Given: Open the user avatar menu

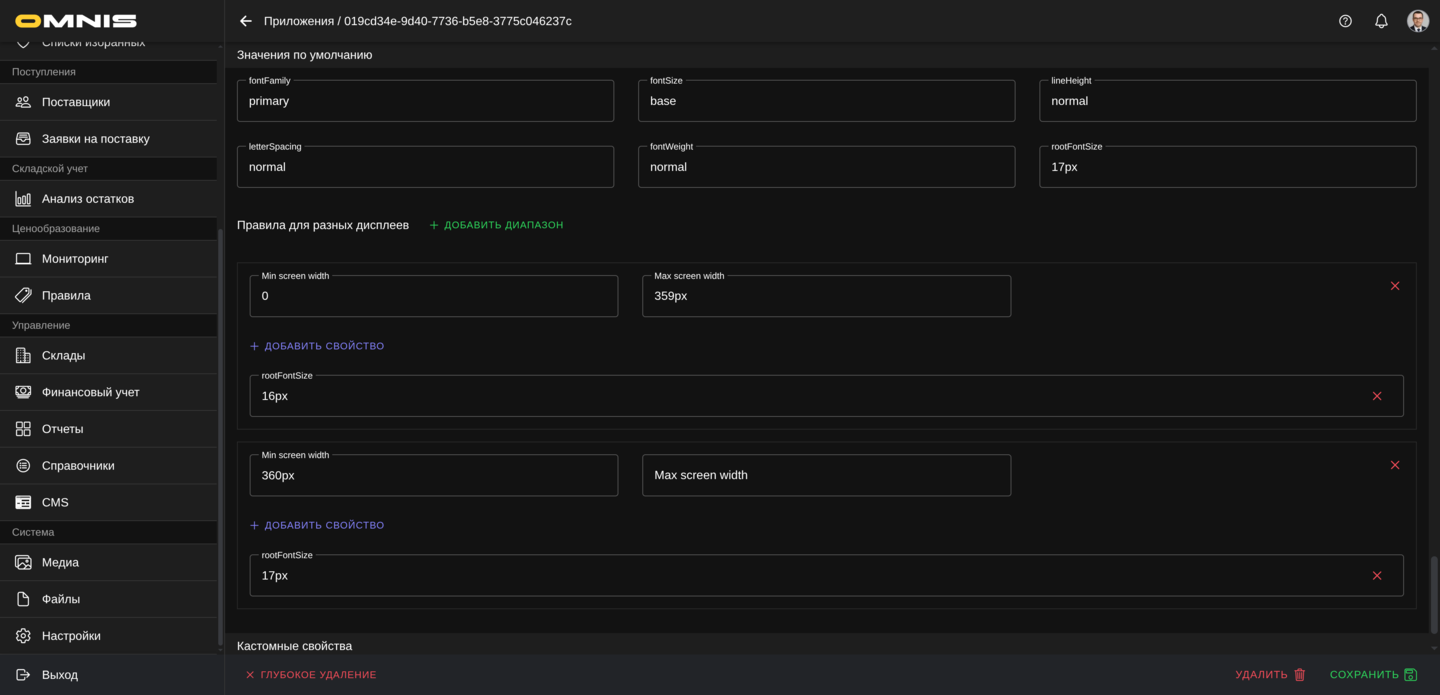Looking at the screenshot, I should 1418,20.
